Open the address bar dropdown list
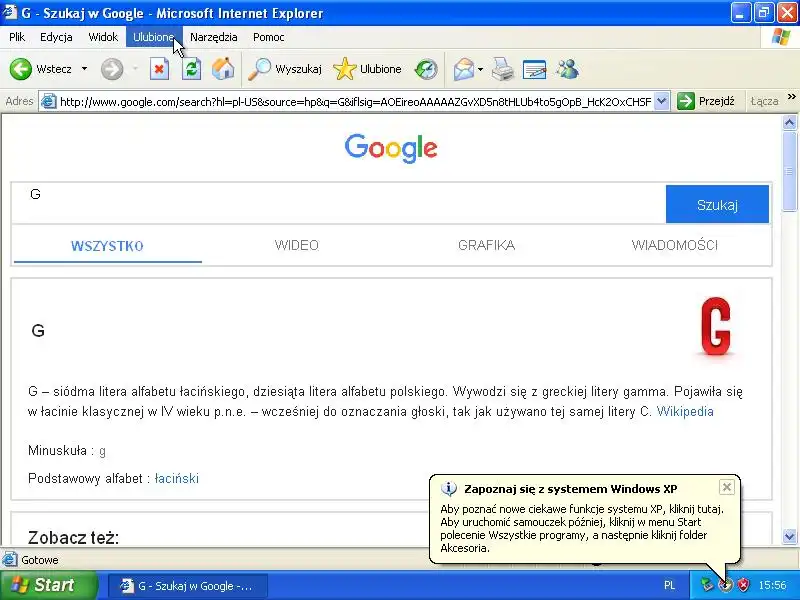 point(662,101)
